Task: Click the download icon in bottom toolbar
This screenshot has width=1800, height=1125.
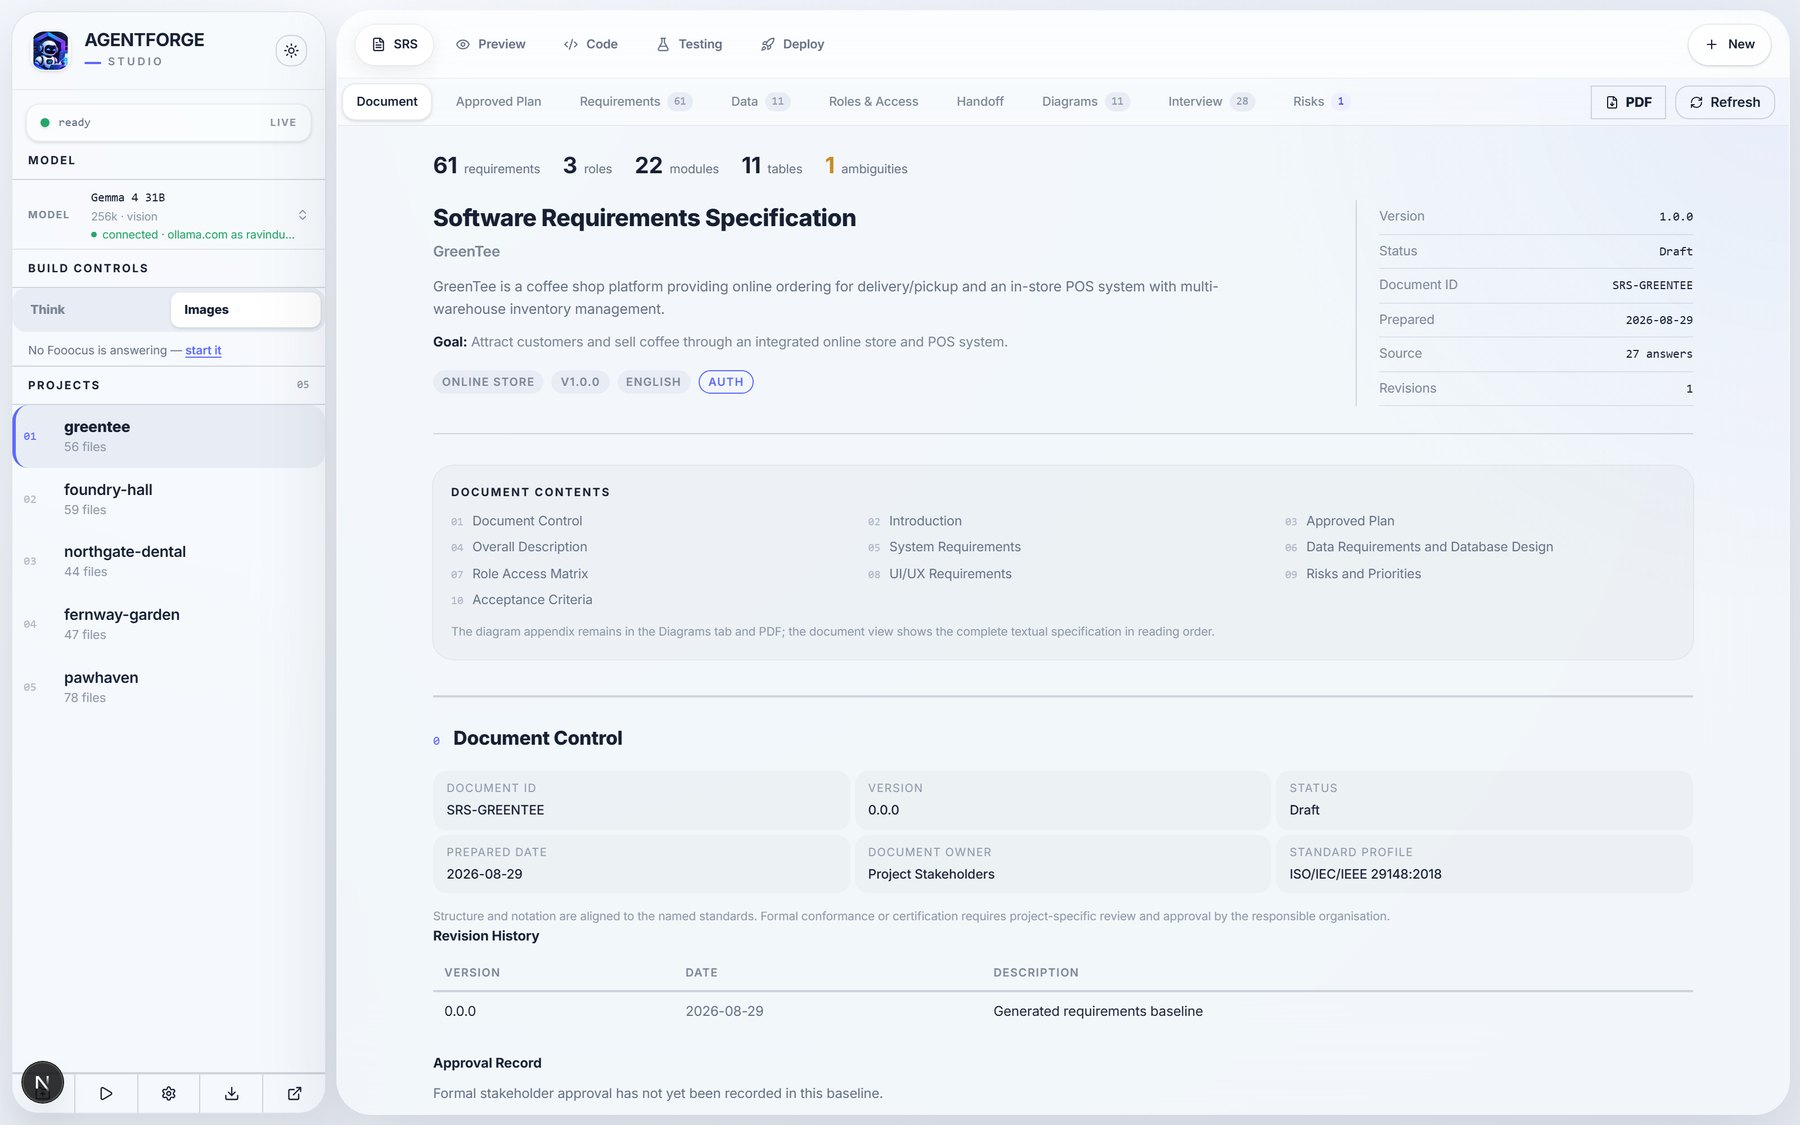Action: coord(231,1093)
